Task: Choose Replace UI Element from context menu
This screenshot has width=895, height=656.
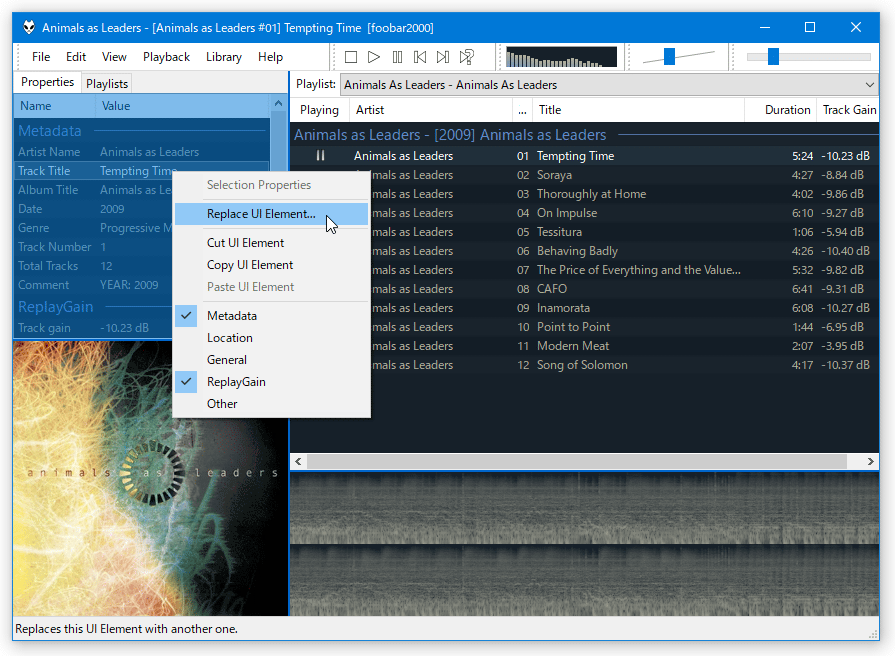Action: tap(272, 214)
